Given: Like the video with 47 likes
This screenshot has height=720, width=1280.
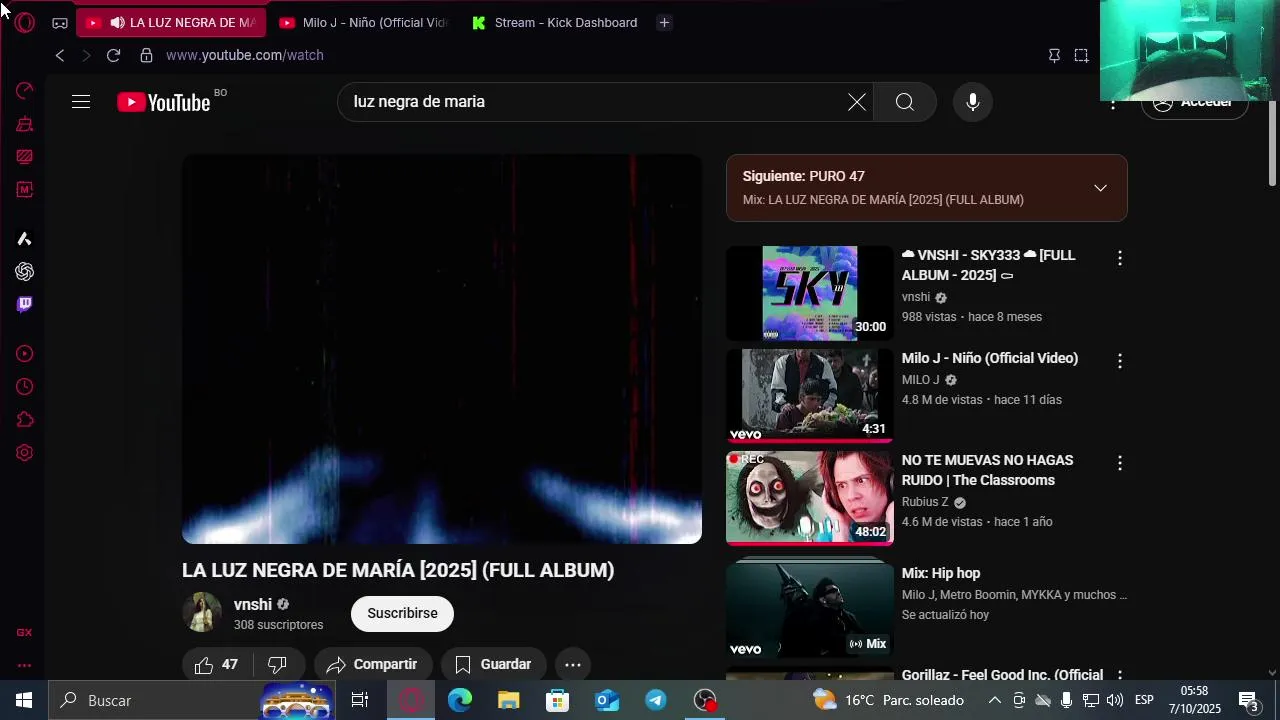Looking at the screenshot, I should [217, 665].
